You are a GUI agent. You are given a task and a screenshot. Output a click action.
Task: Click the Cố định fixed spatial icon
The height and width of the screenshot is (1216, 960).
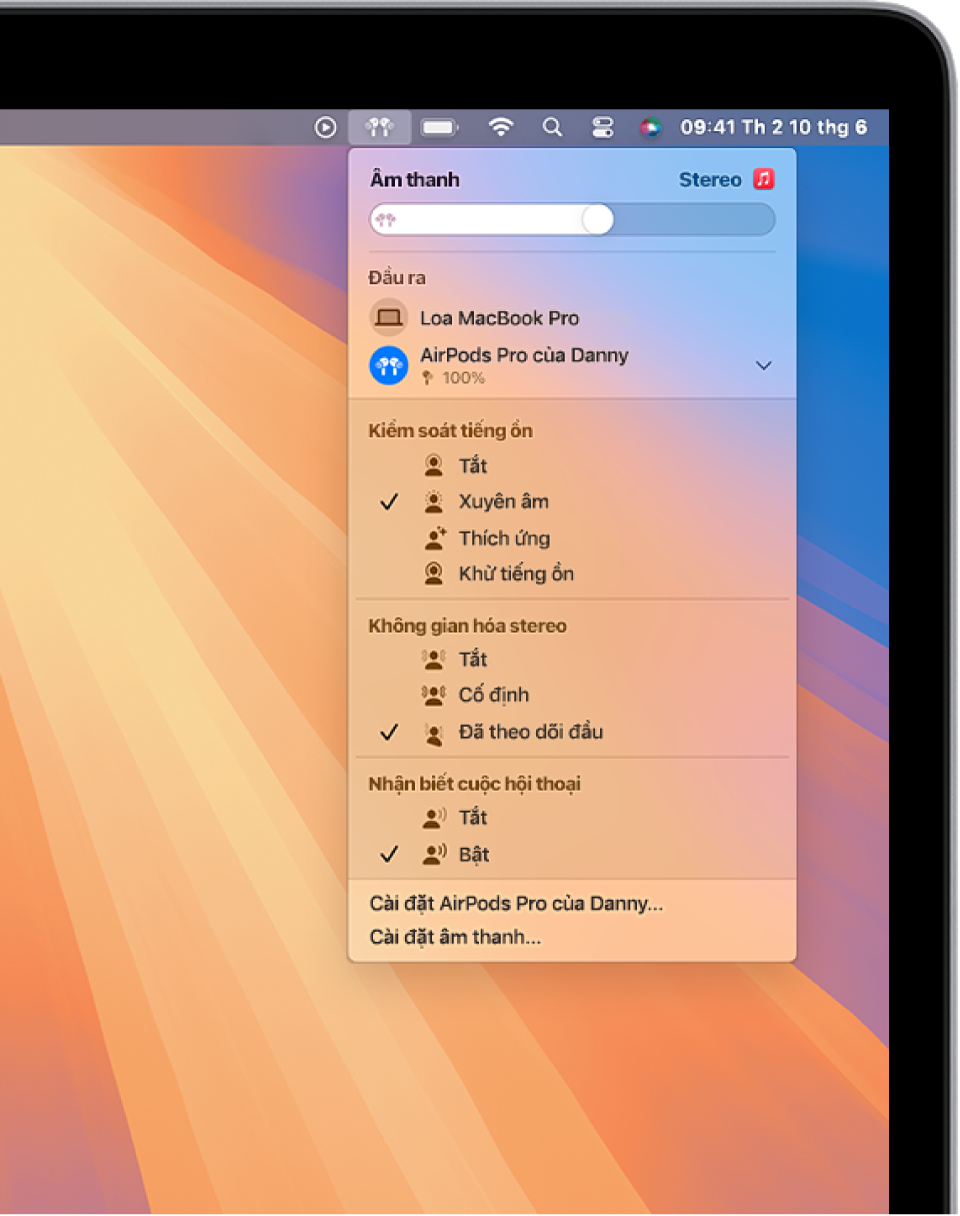[x=434, y=695]
